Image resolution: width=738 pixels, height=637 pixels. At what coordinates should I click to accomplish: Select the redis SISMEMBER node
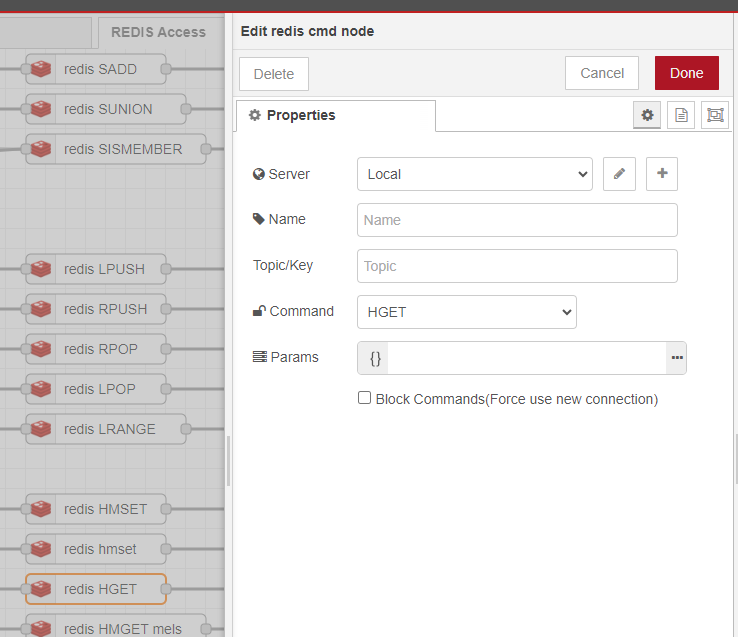pos(116,149)
